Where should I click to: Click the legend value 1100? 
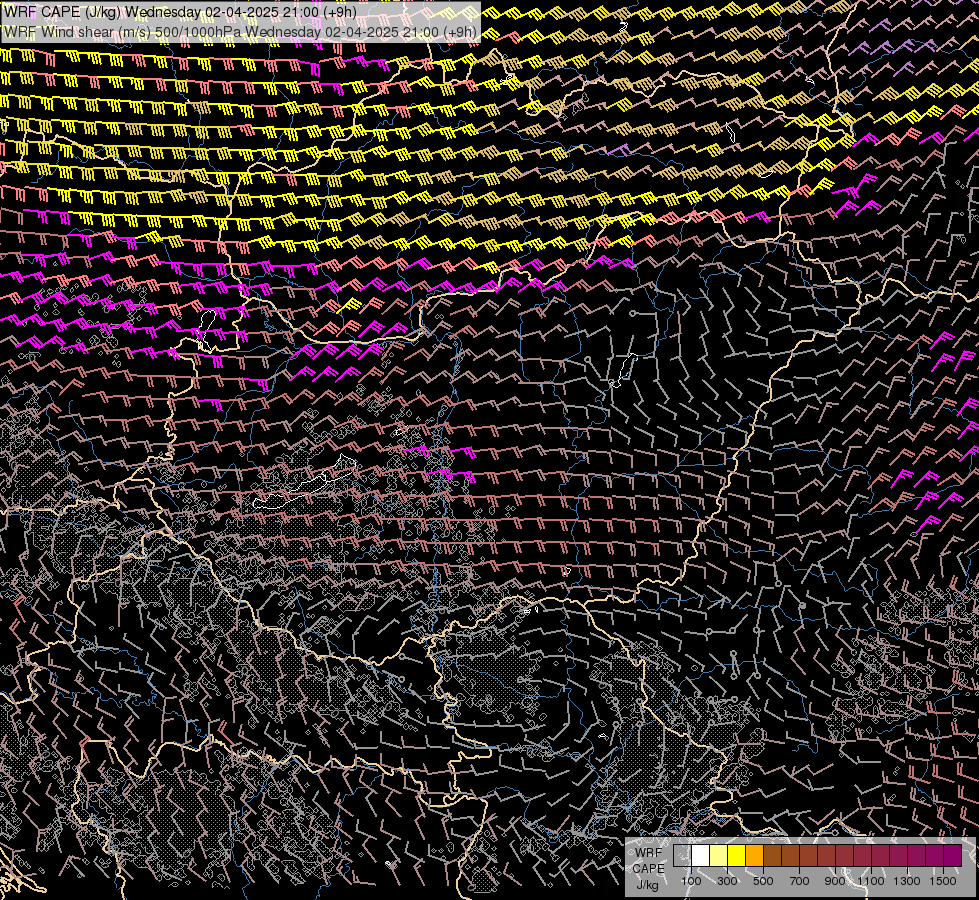[x=871, y=881]
